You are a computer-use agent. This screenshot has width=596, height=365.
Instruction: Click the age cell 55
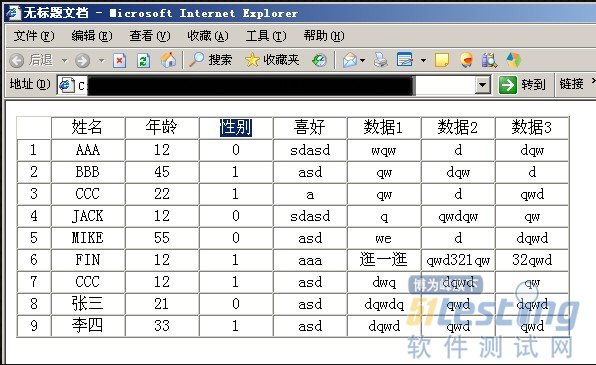click(162, 238)
